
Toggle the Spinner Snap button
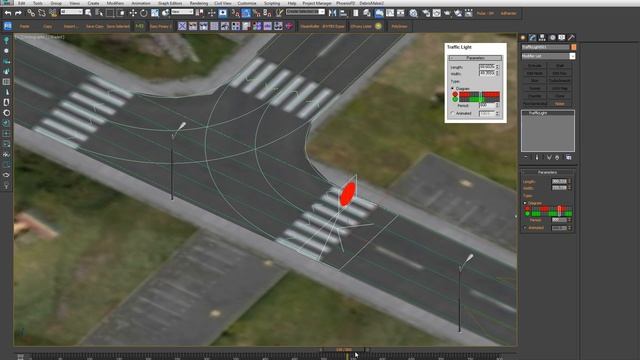tap(267, 13)
